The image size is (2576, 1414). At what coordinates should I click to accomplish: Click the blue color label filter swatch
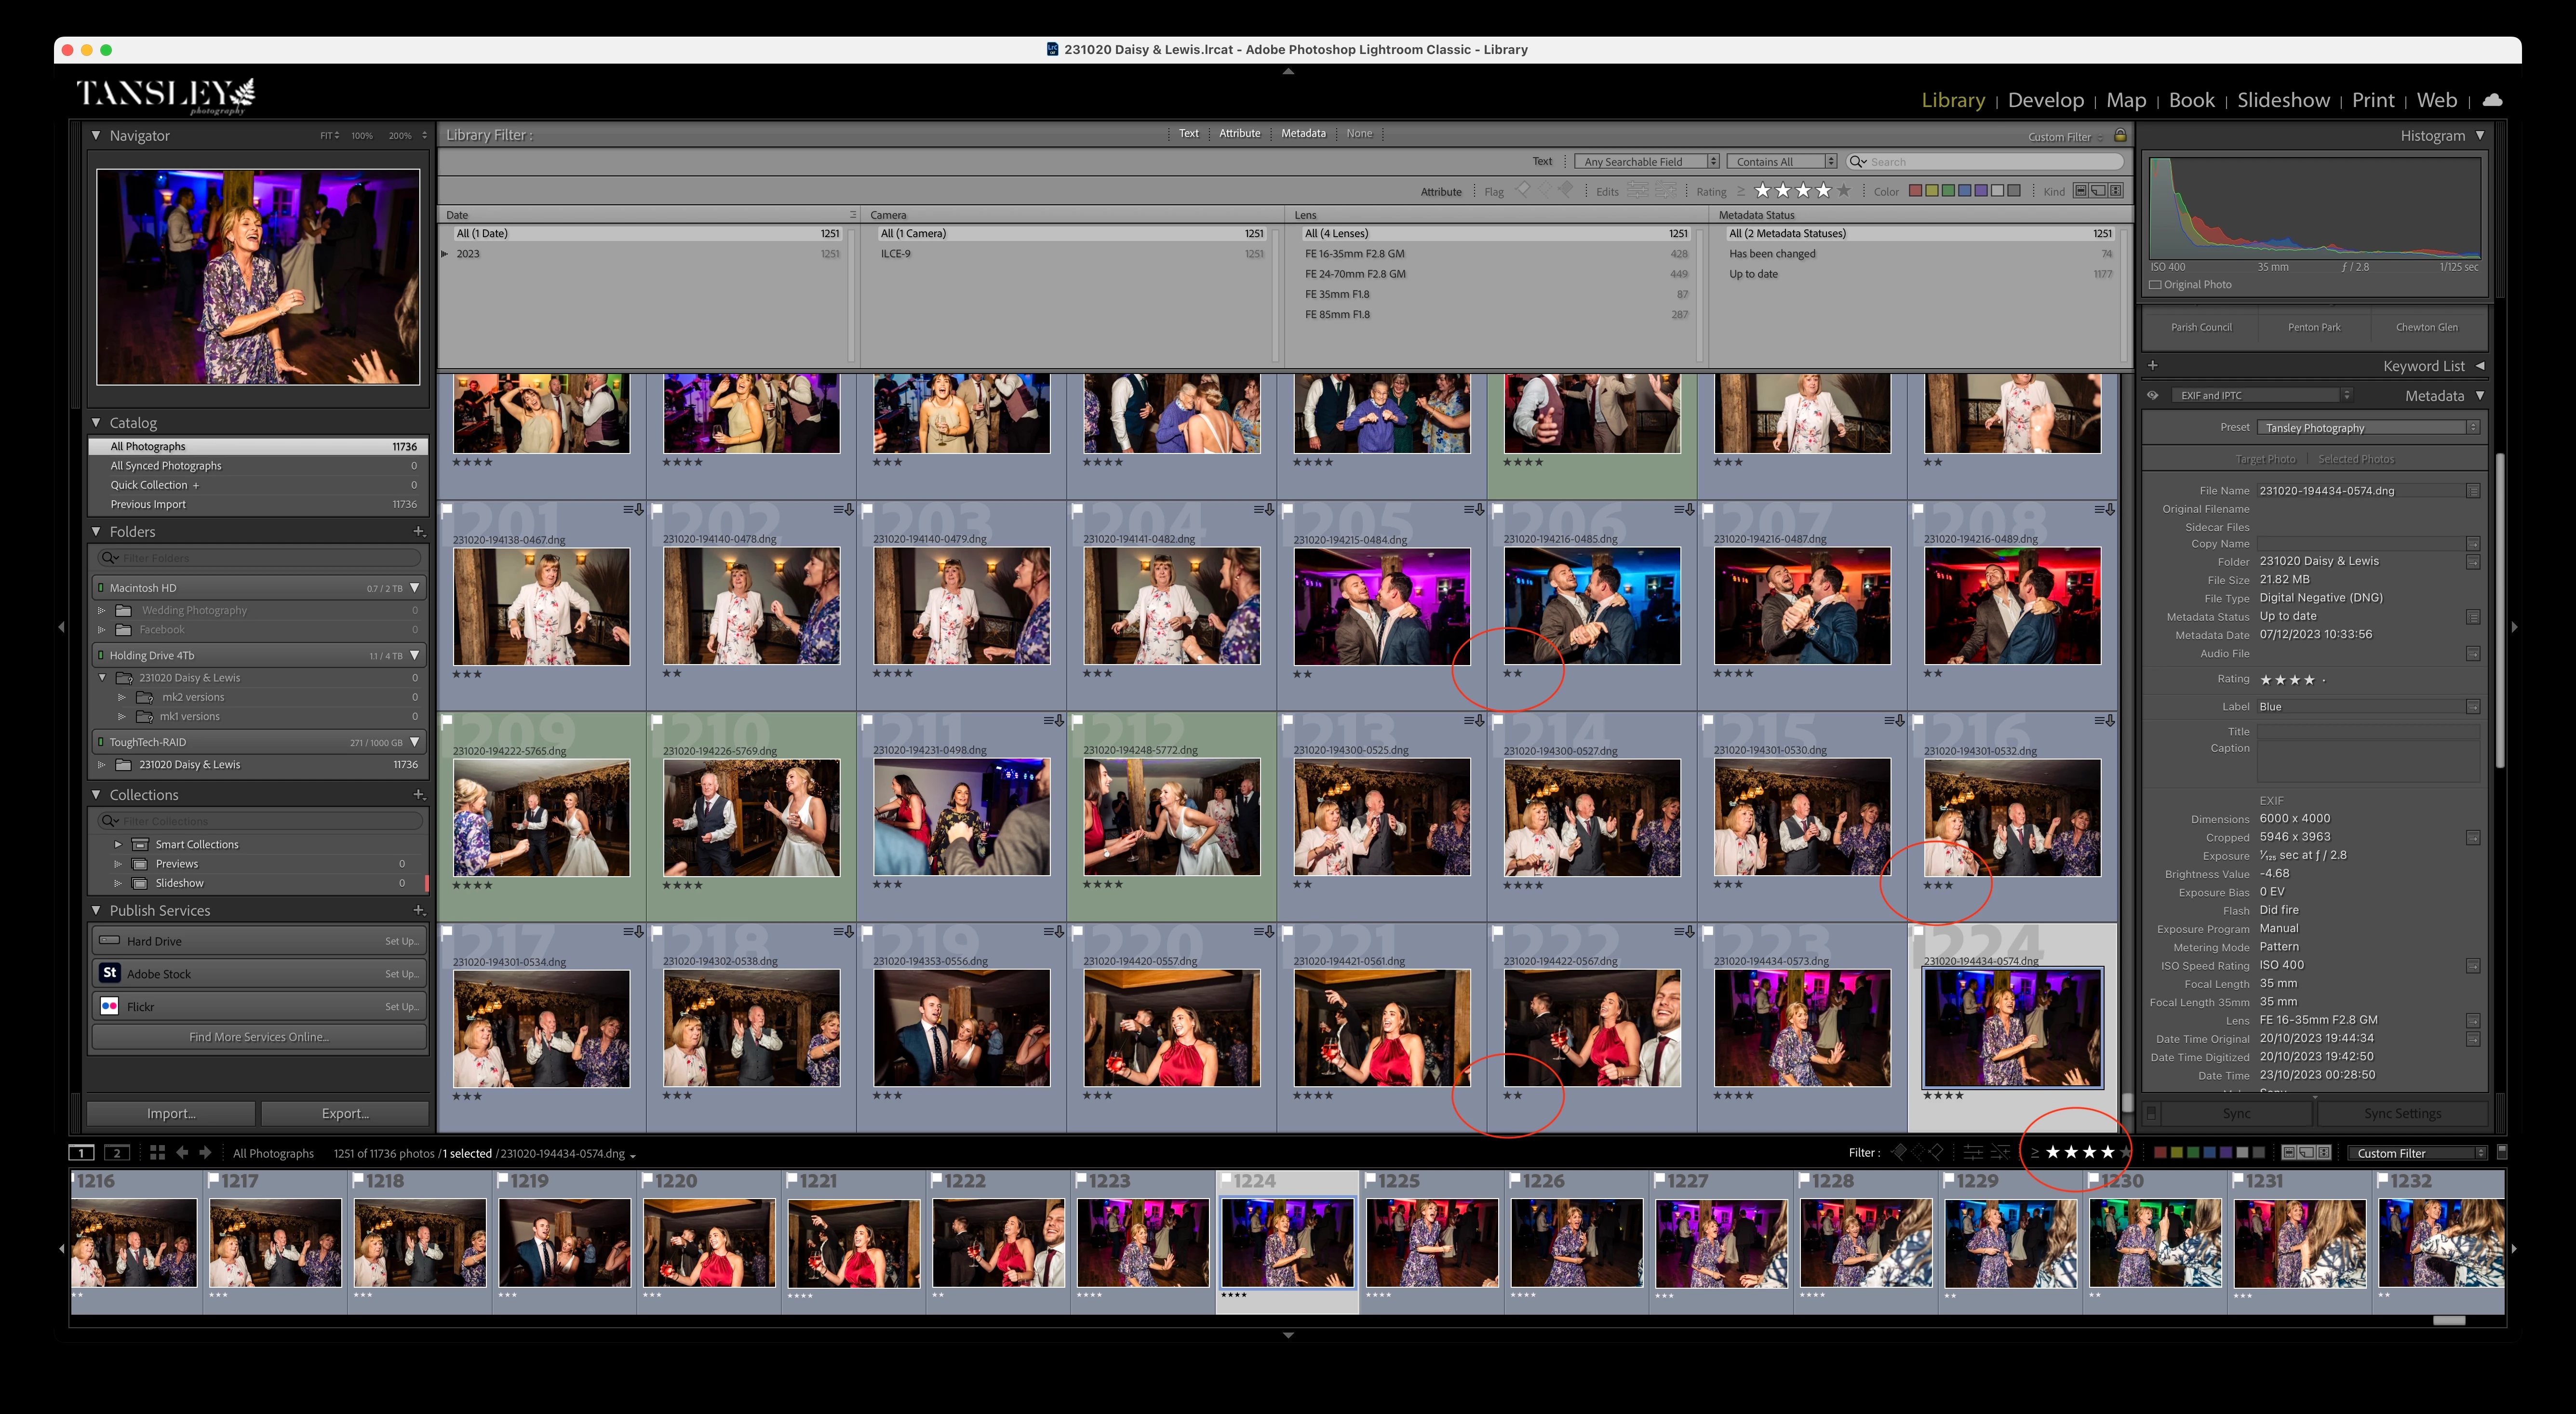tap(1965, 190)
